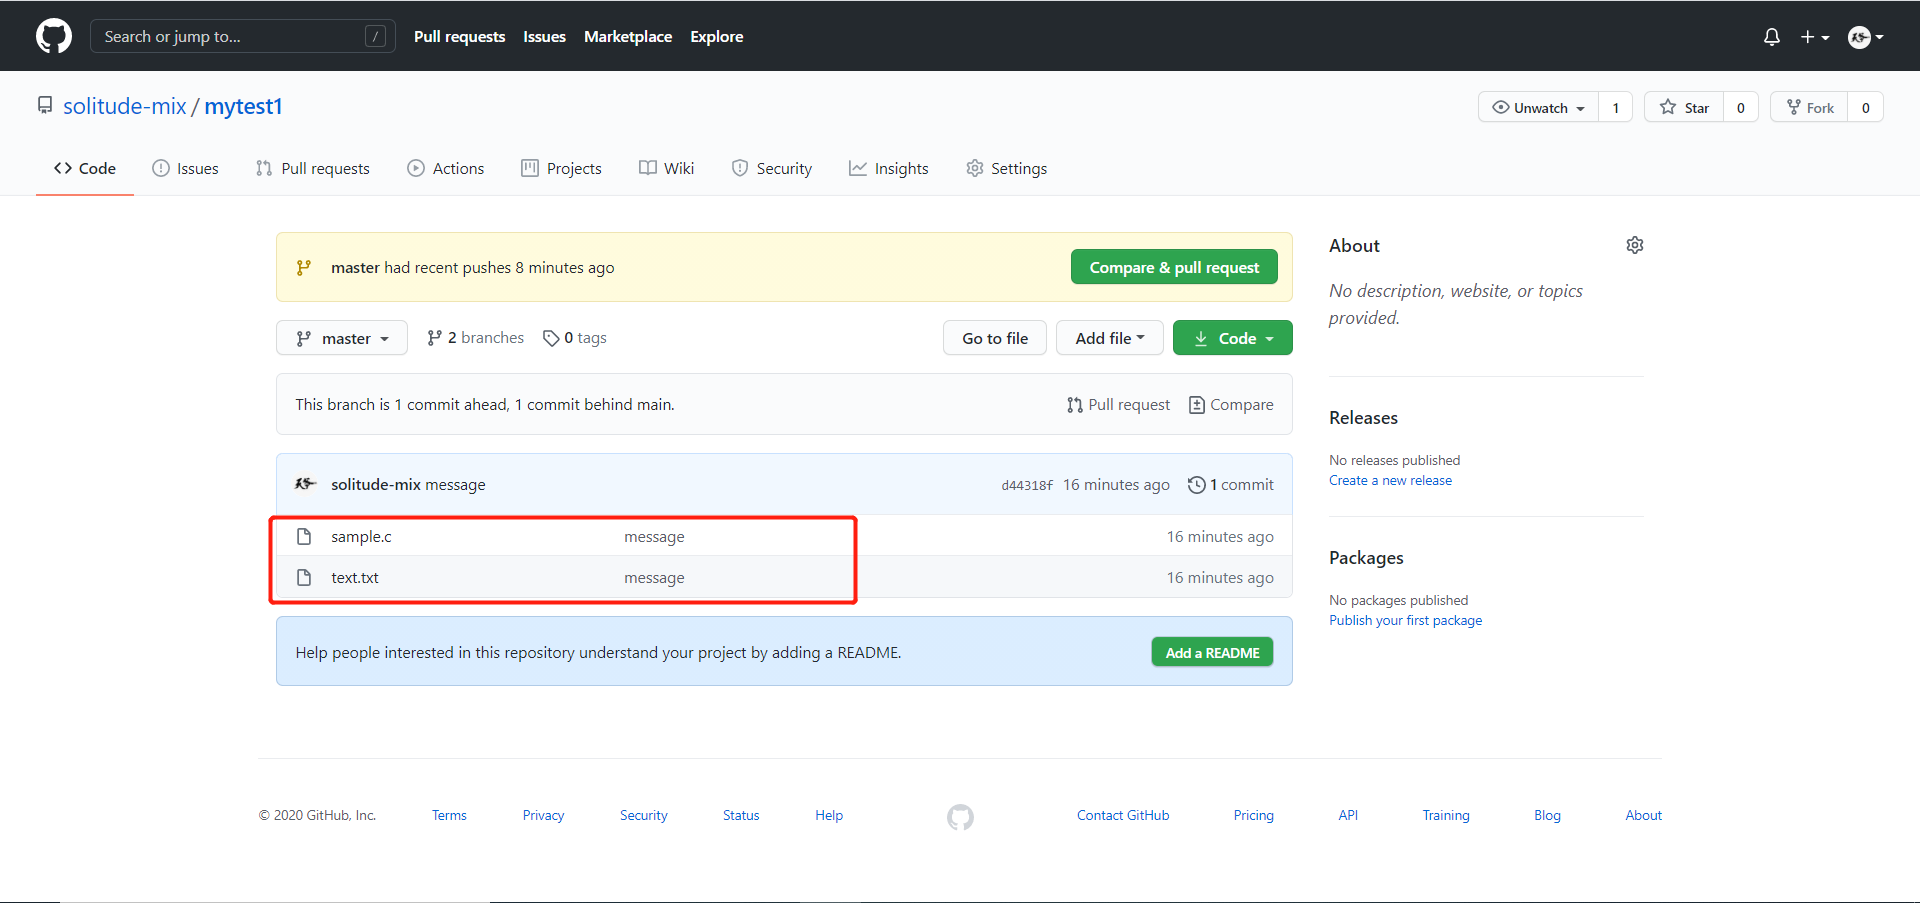Open the Releases heading link
The image size is (1920, 903).
tap(1363, 418)
